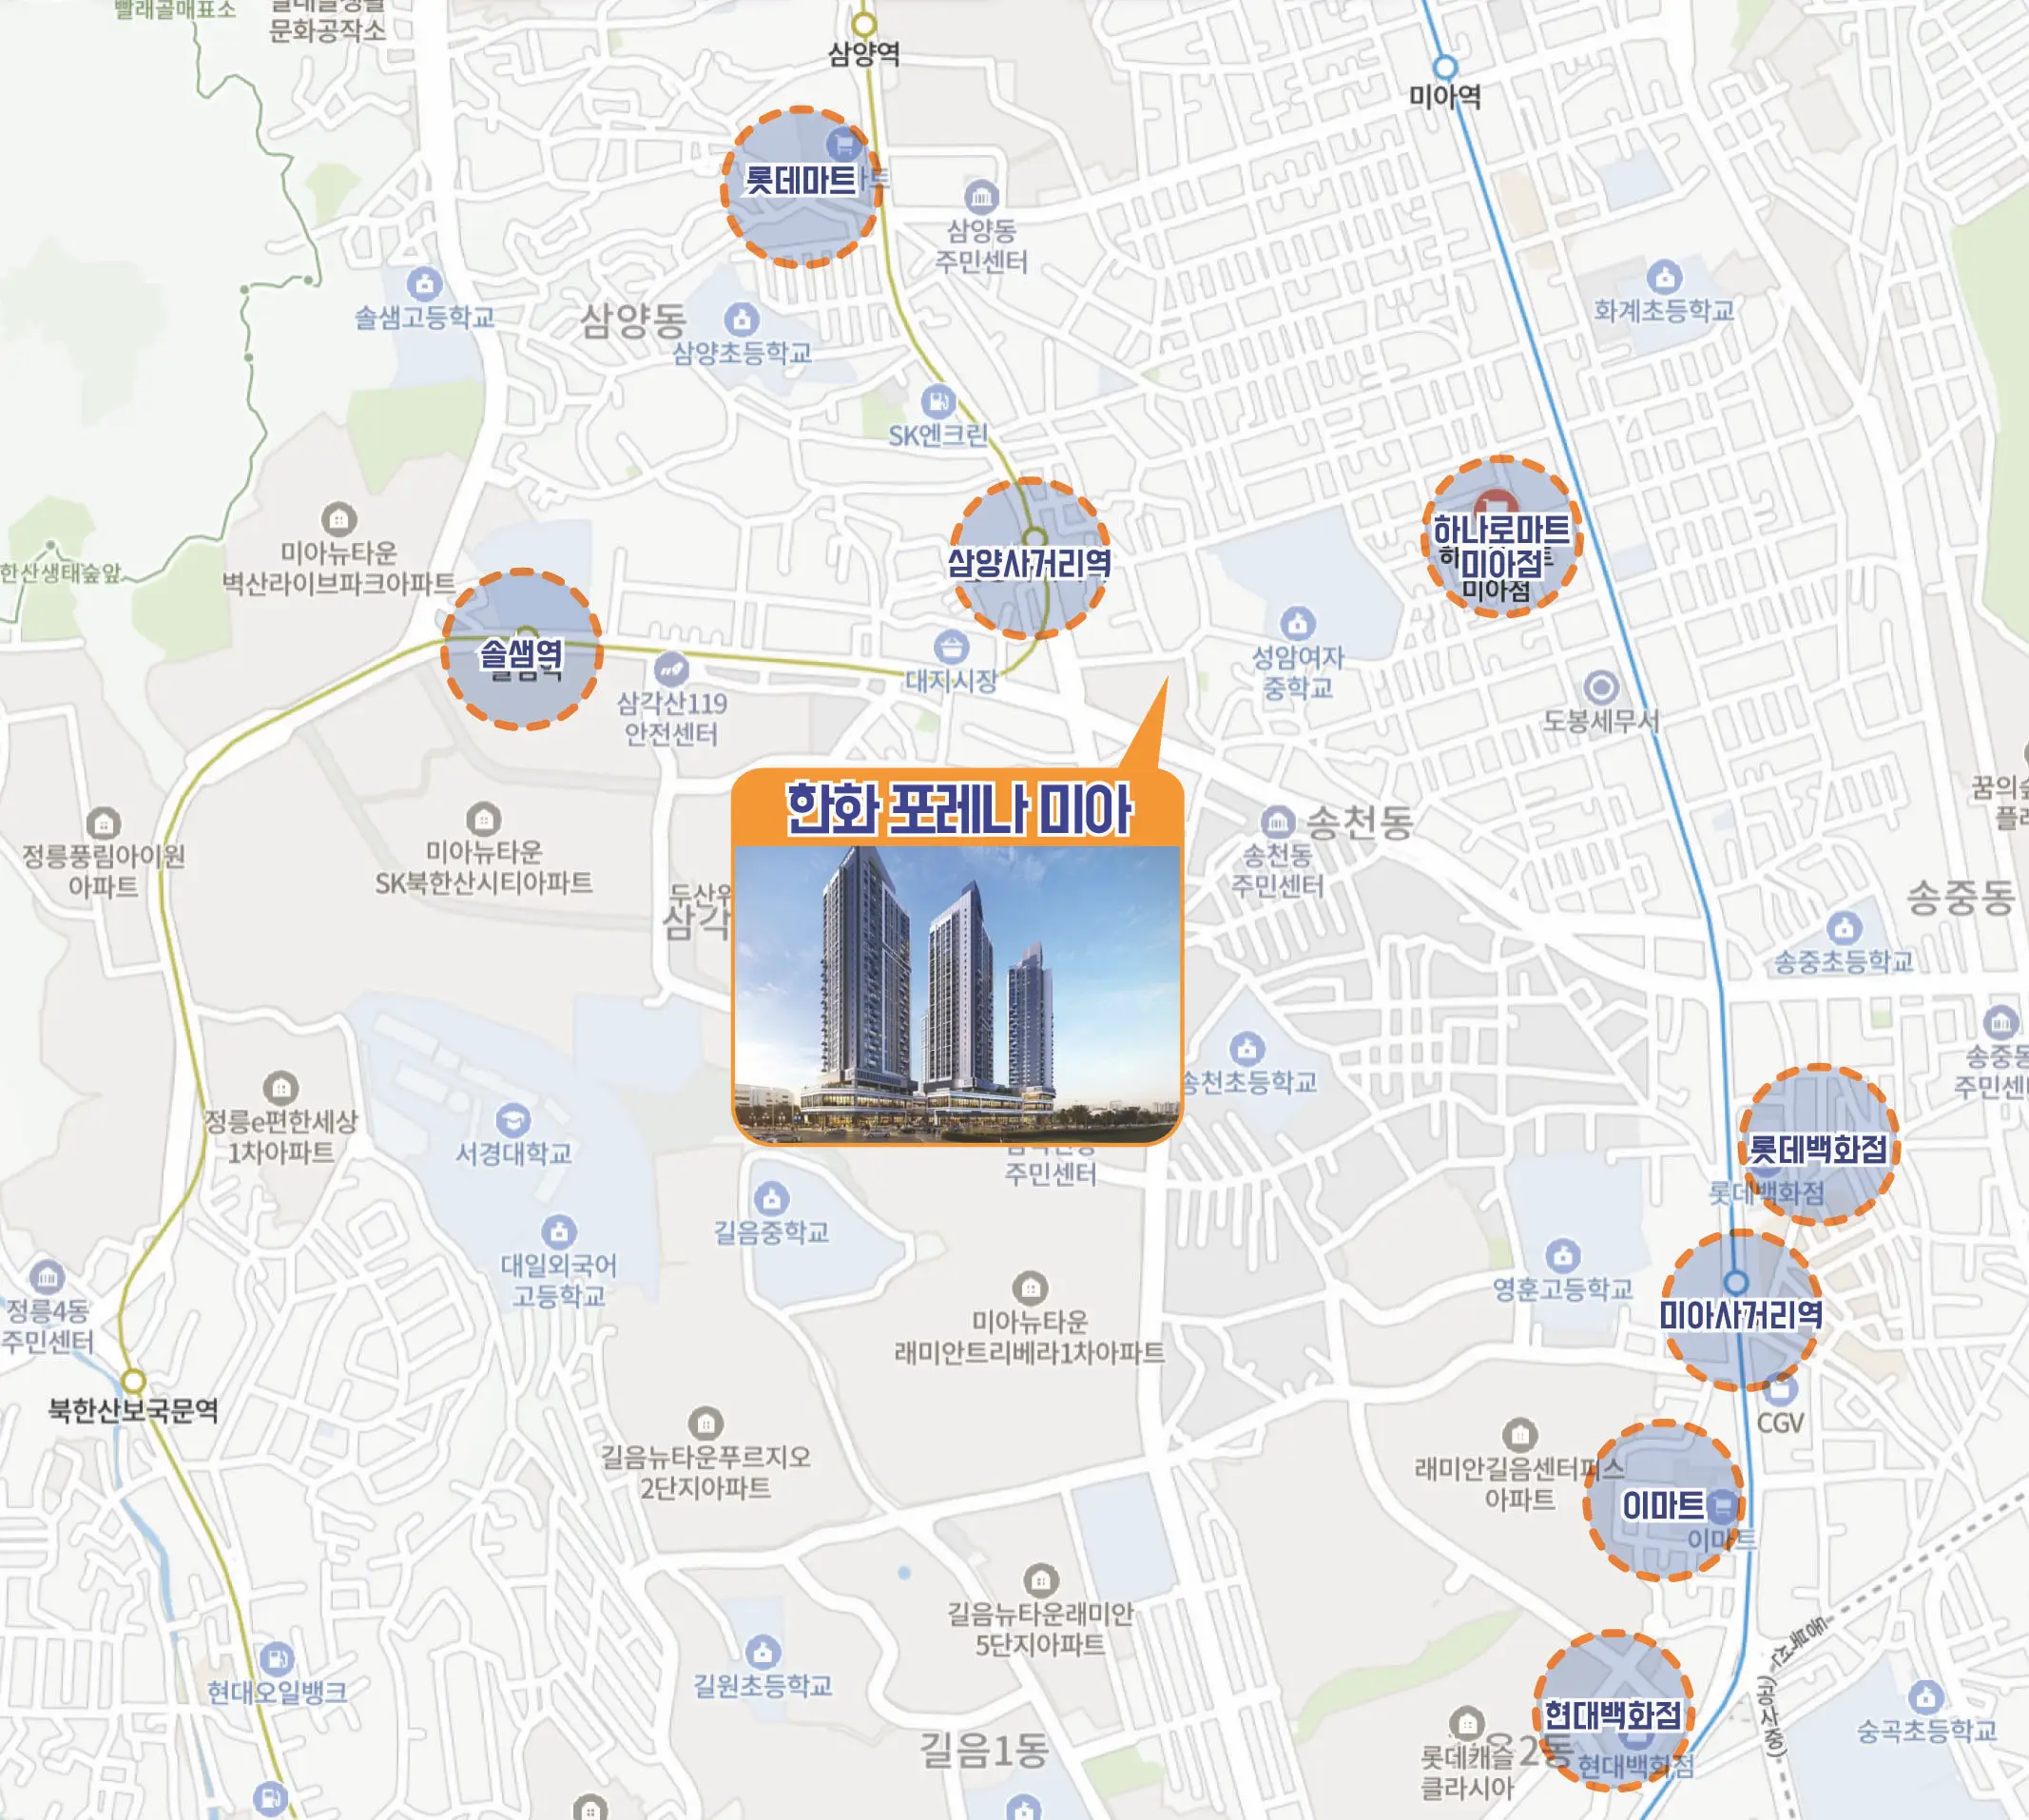2029x1820 pixels.
Task: Select the 화계초등학교 school icon
Action: click(1664, 277)
